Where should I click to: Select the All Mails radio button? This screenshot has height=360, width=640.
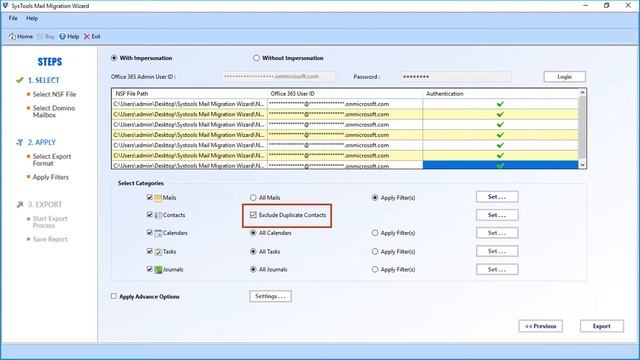tap(253, 198)
